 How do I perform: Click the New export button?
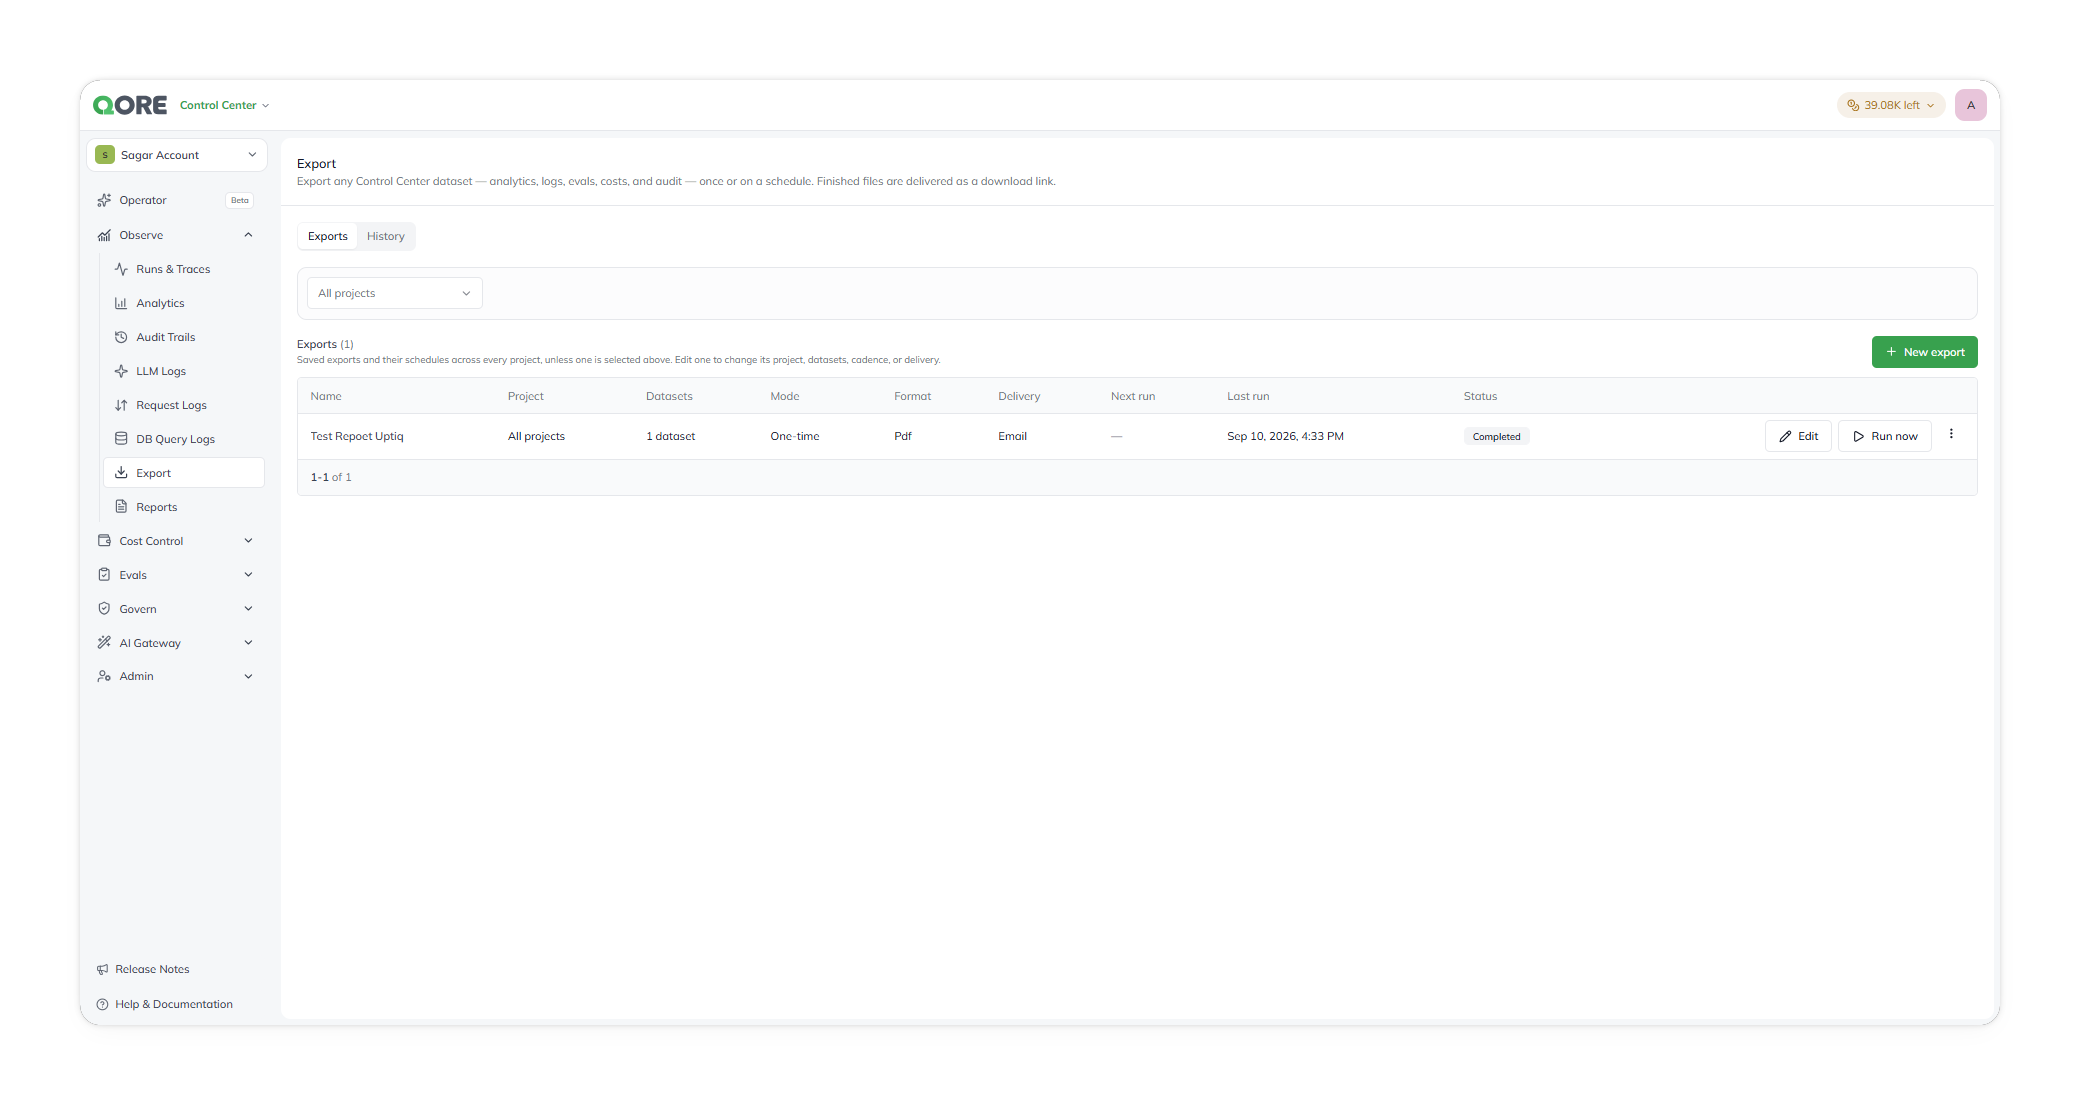(1924, 352)
